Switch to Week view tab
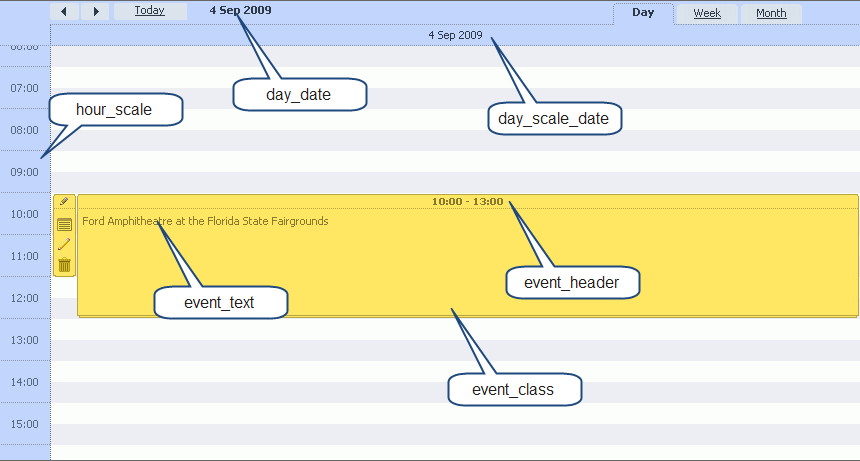 click(707, 14)
